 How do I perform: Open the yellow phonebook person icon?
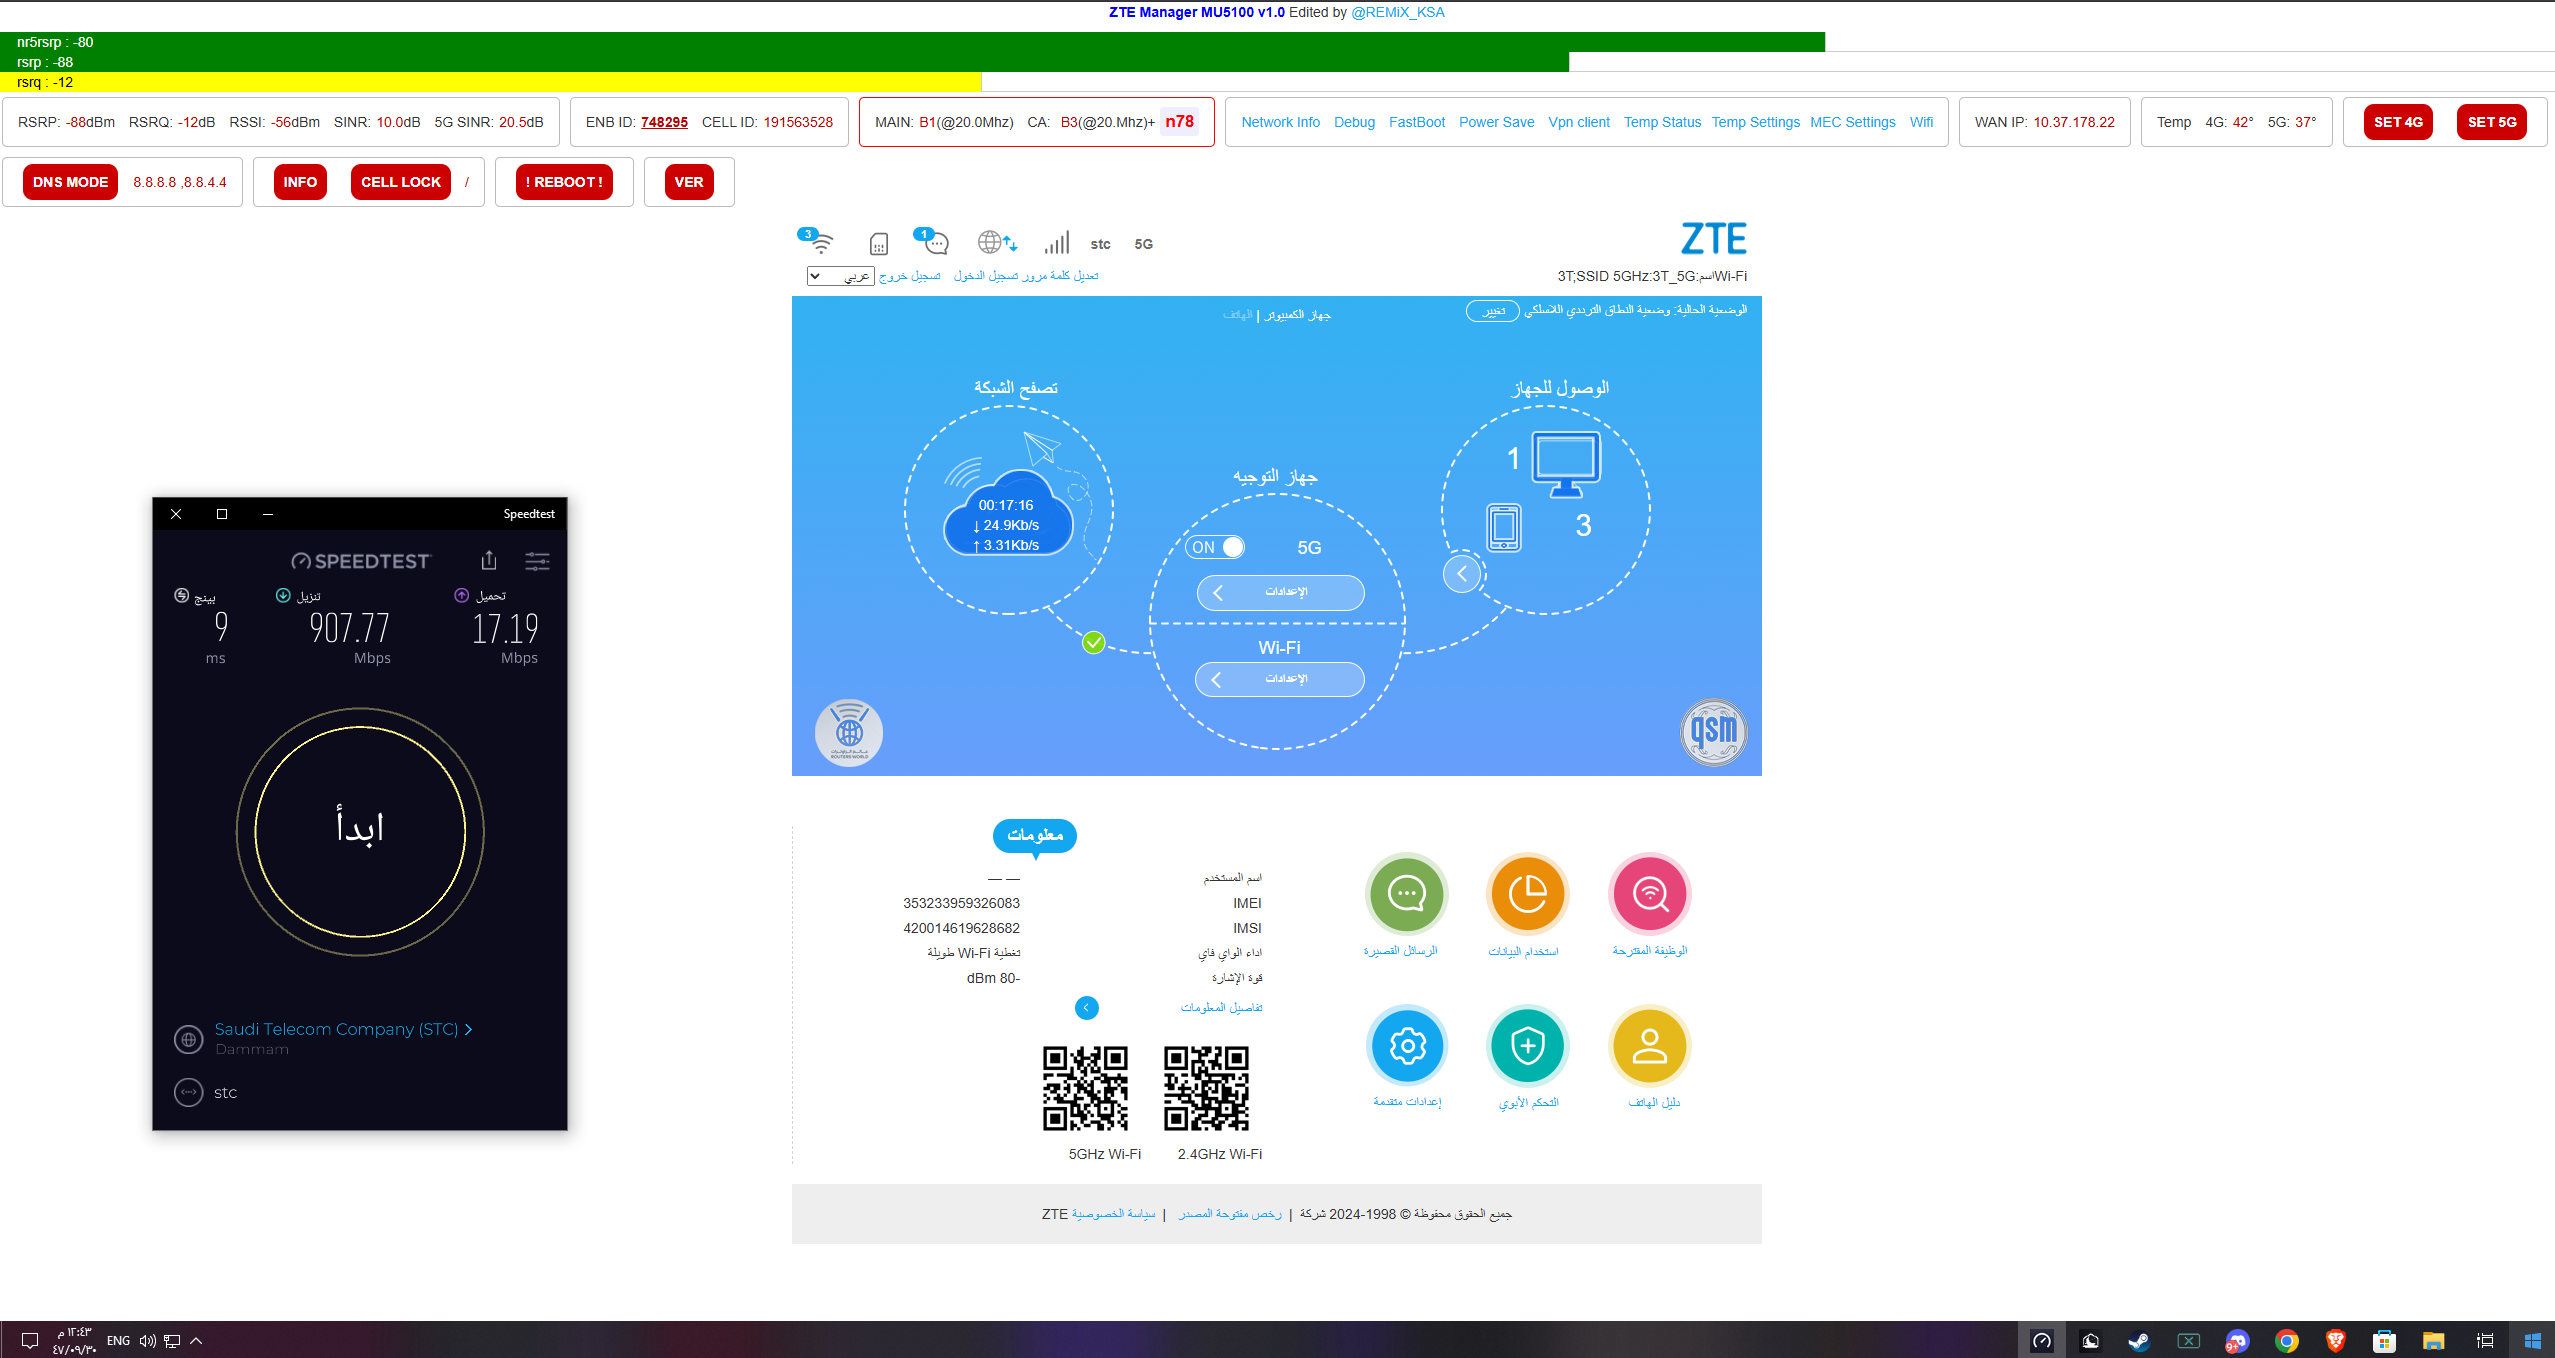[1649, 1045]
